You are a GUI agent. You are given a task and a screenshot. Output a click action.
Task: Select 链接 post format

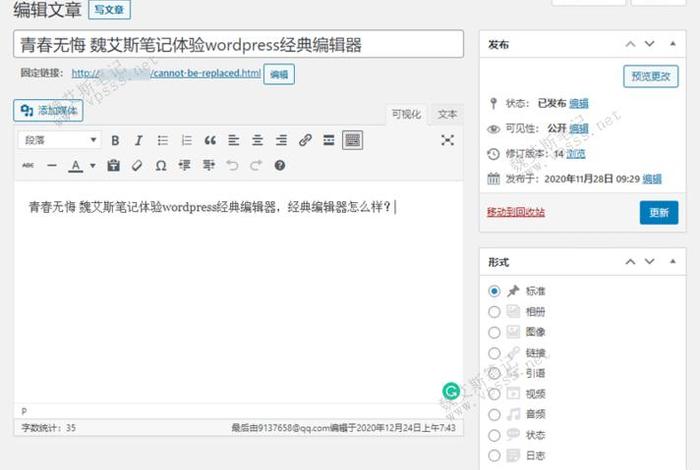pyautogui.click(x=494, y=353)
